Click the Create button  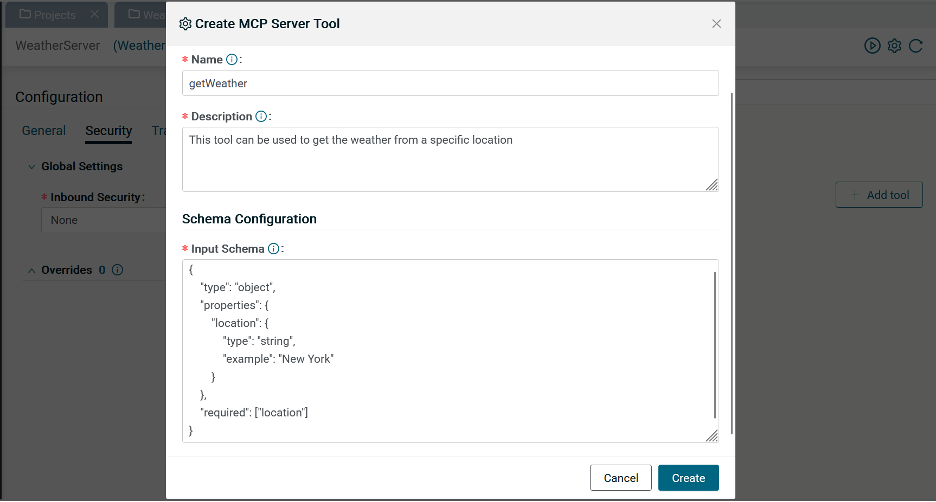[x=688, y=478]
